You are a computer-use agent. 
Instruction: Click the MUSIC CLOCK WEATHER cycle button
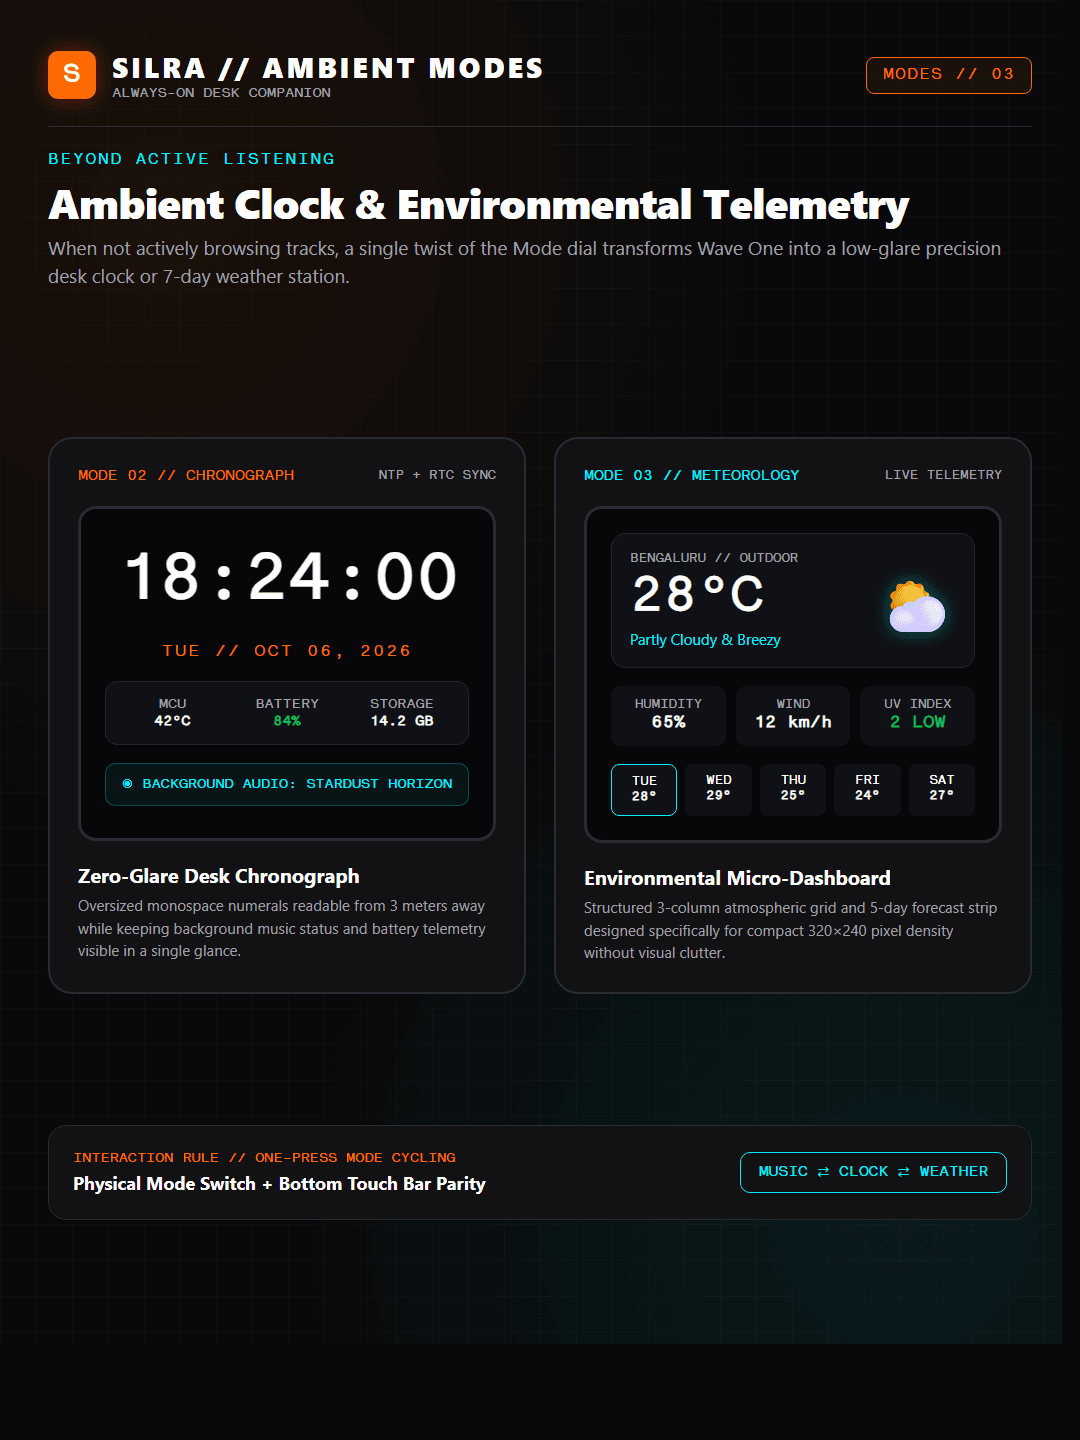coord(873,1172)
